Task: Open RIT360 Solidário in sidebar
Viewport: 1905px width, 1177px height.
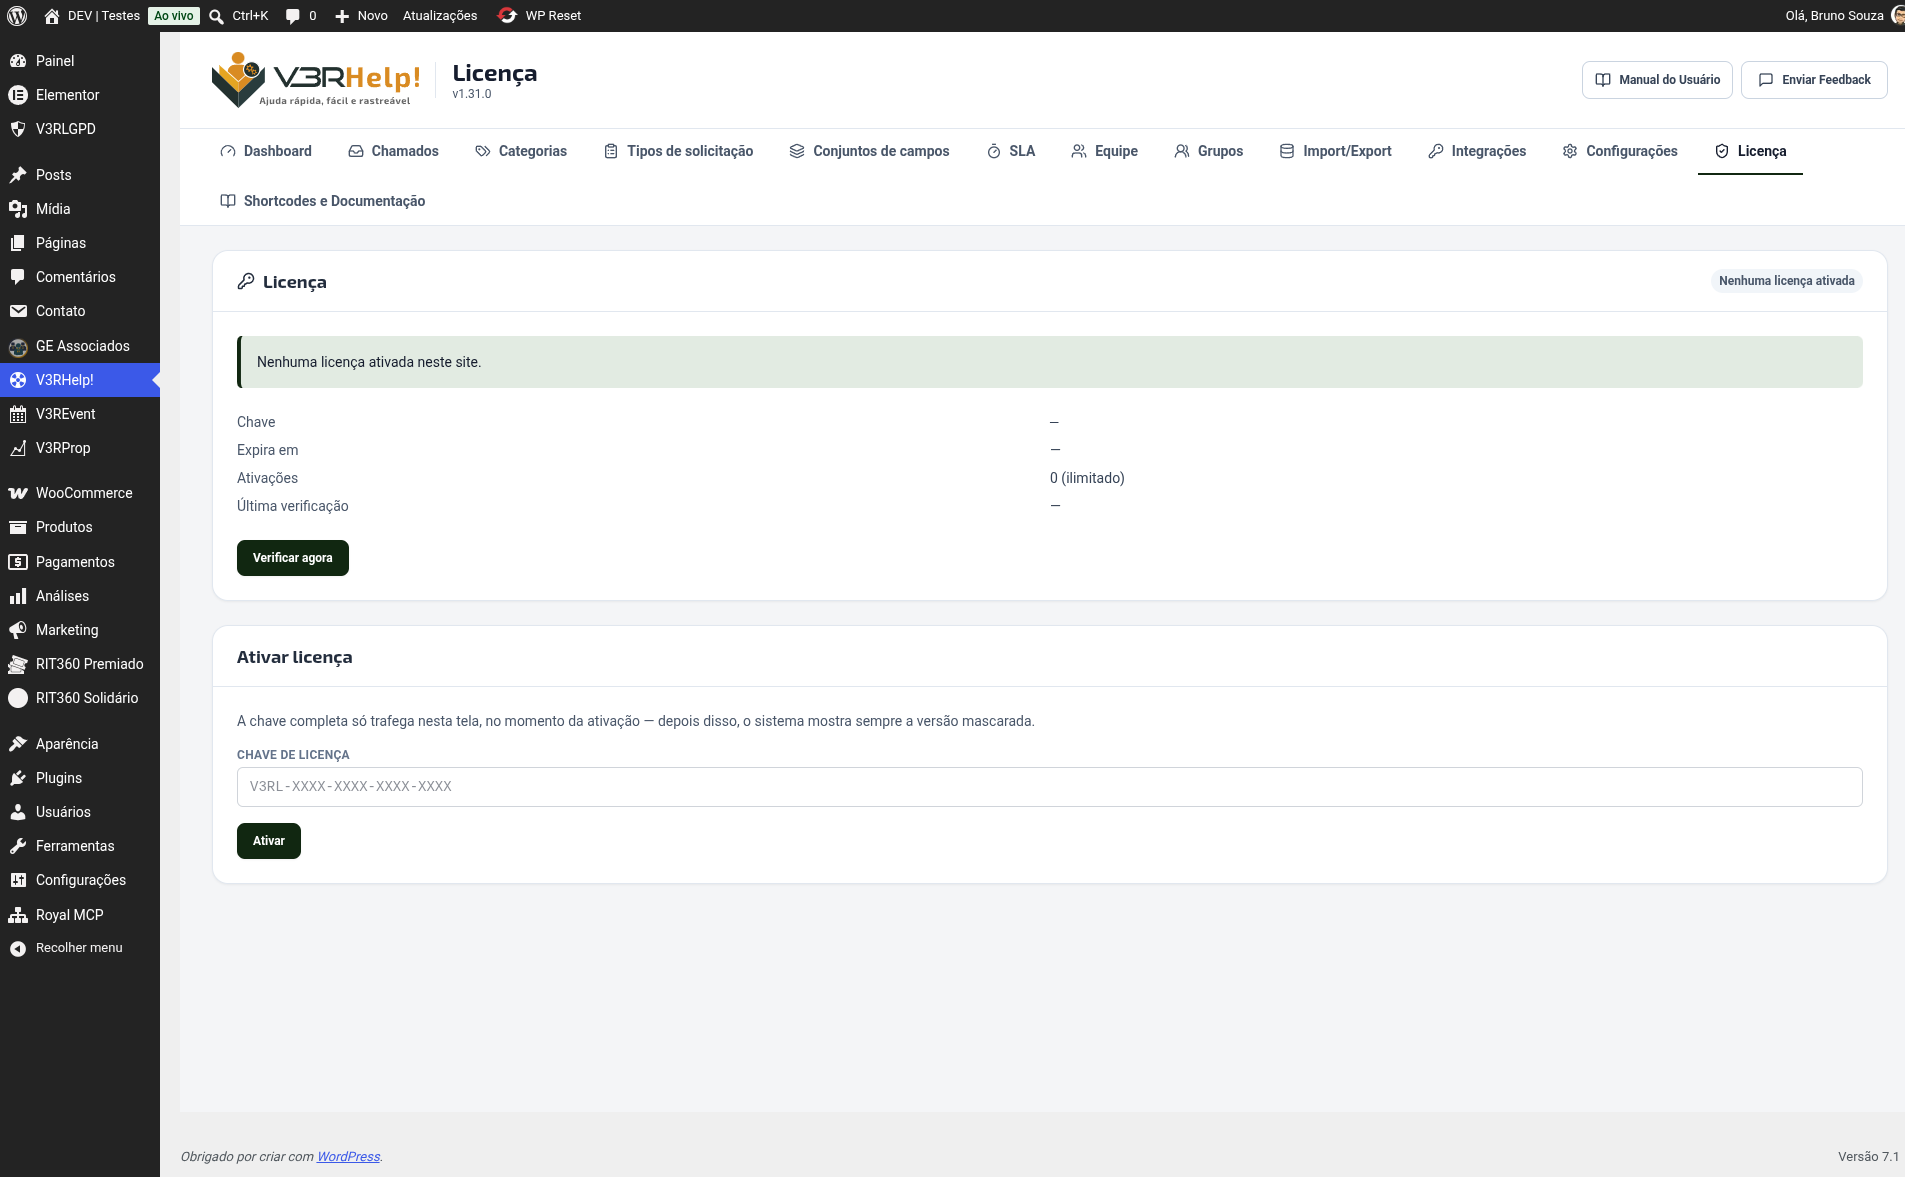Action: [x=80, y=698]
